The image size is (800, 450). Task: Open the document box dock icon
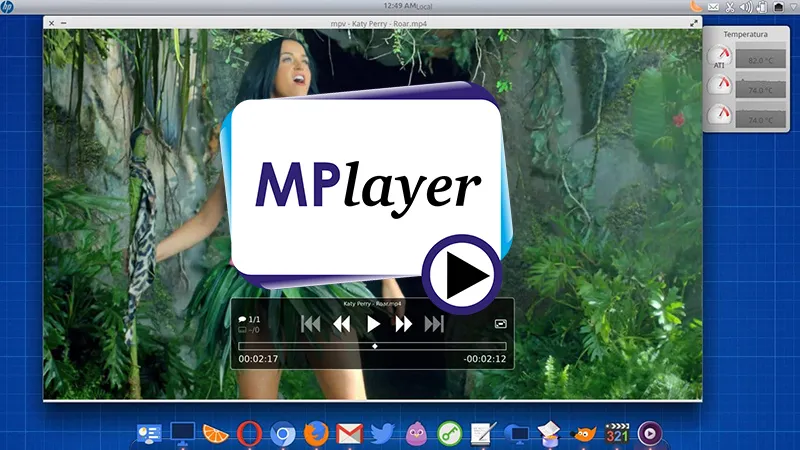point(549,434)
